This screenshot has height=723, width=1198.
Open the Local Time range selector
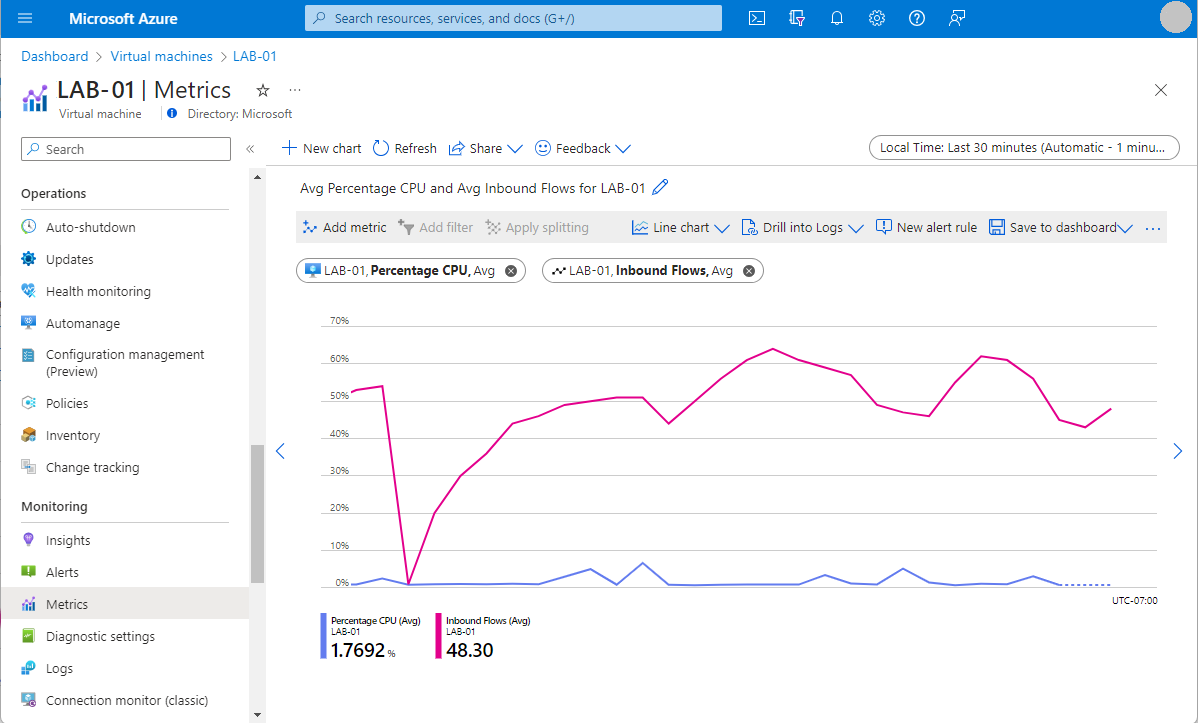click(1024, 148)
